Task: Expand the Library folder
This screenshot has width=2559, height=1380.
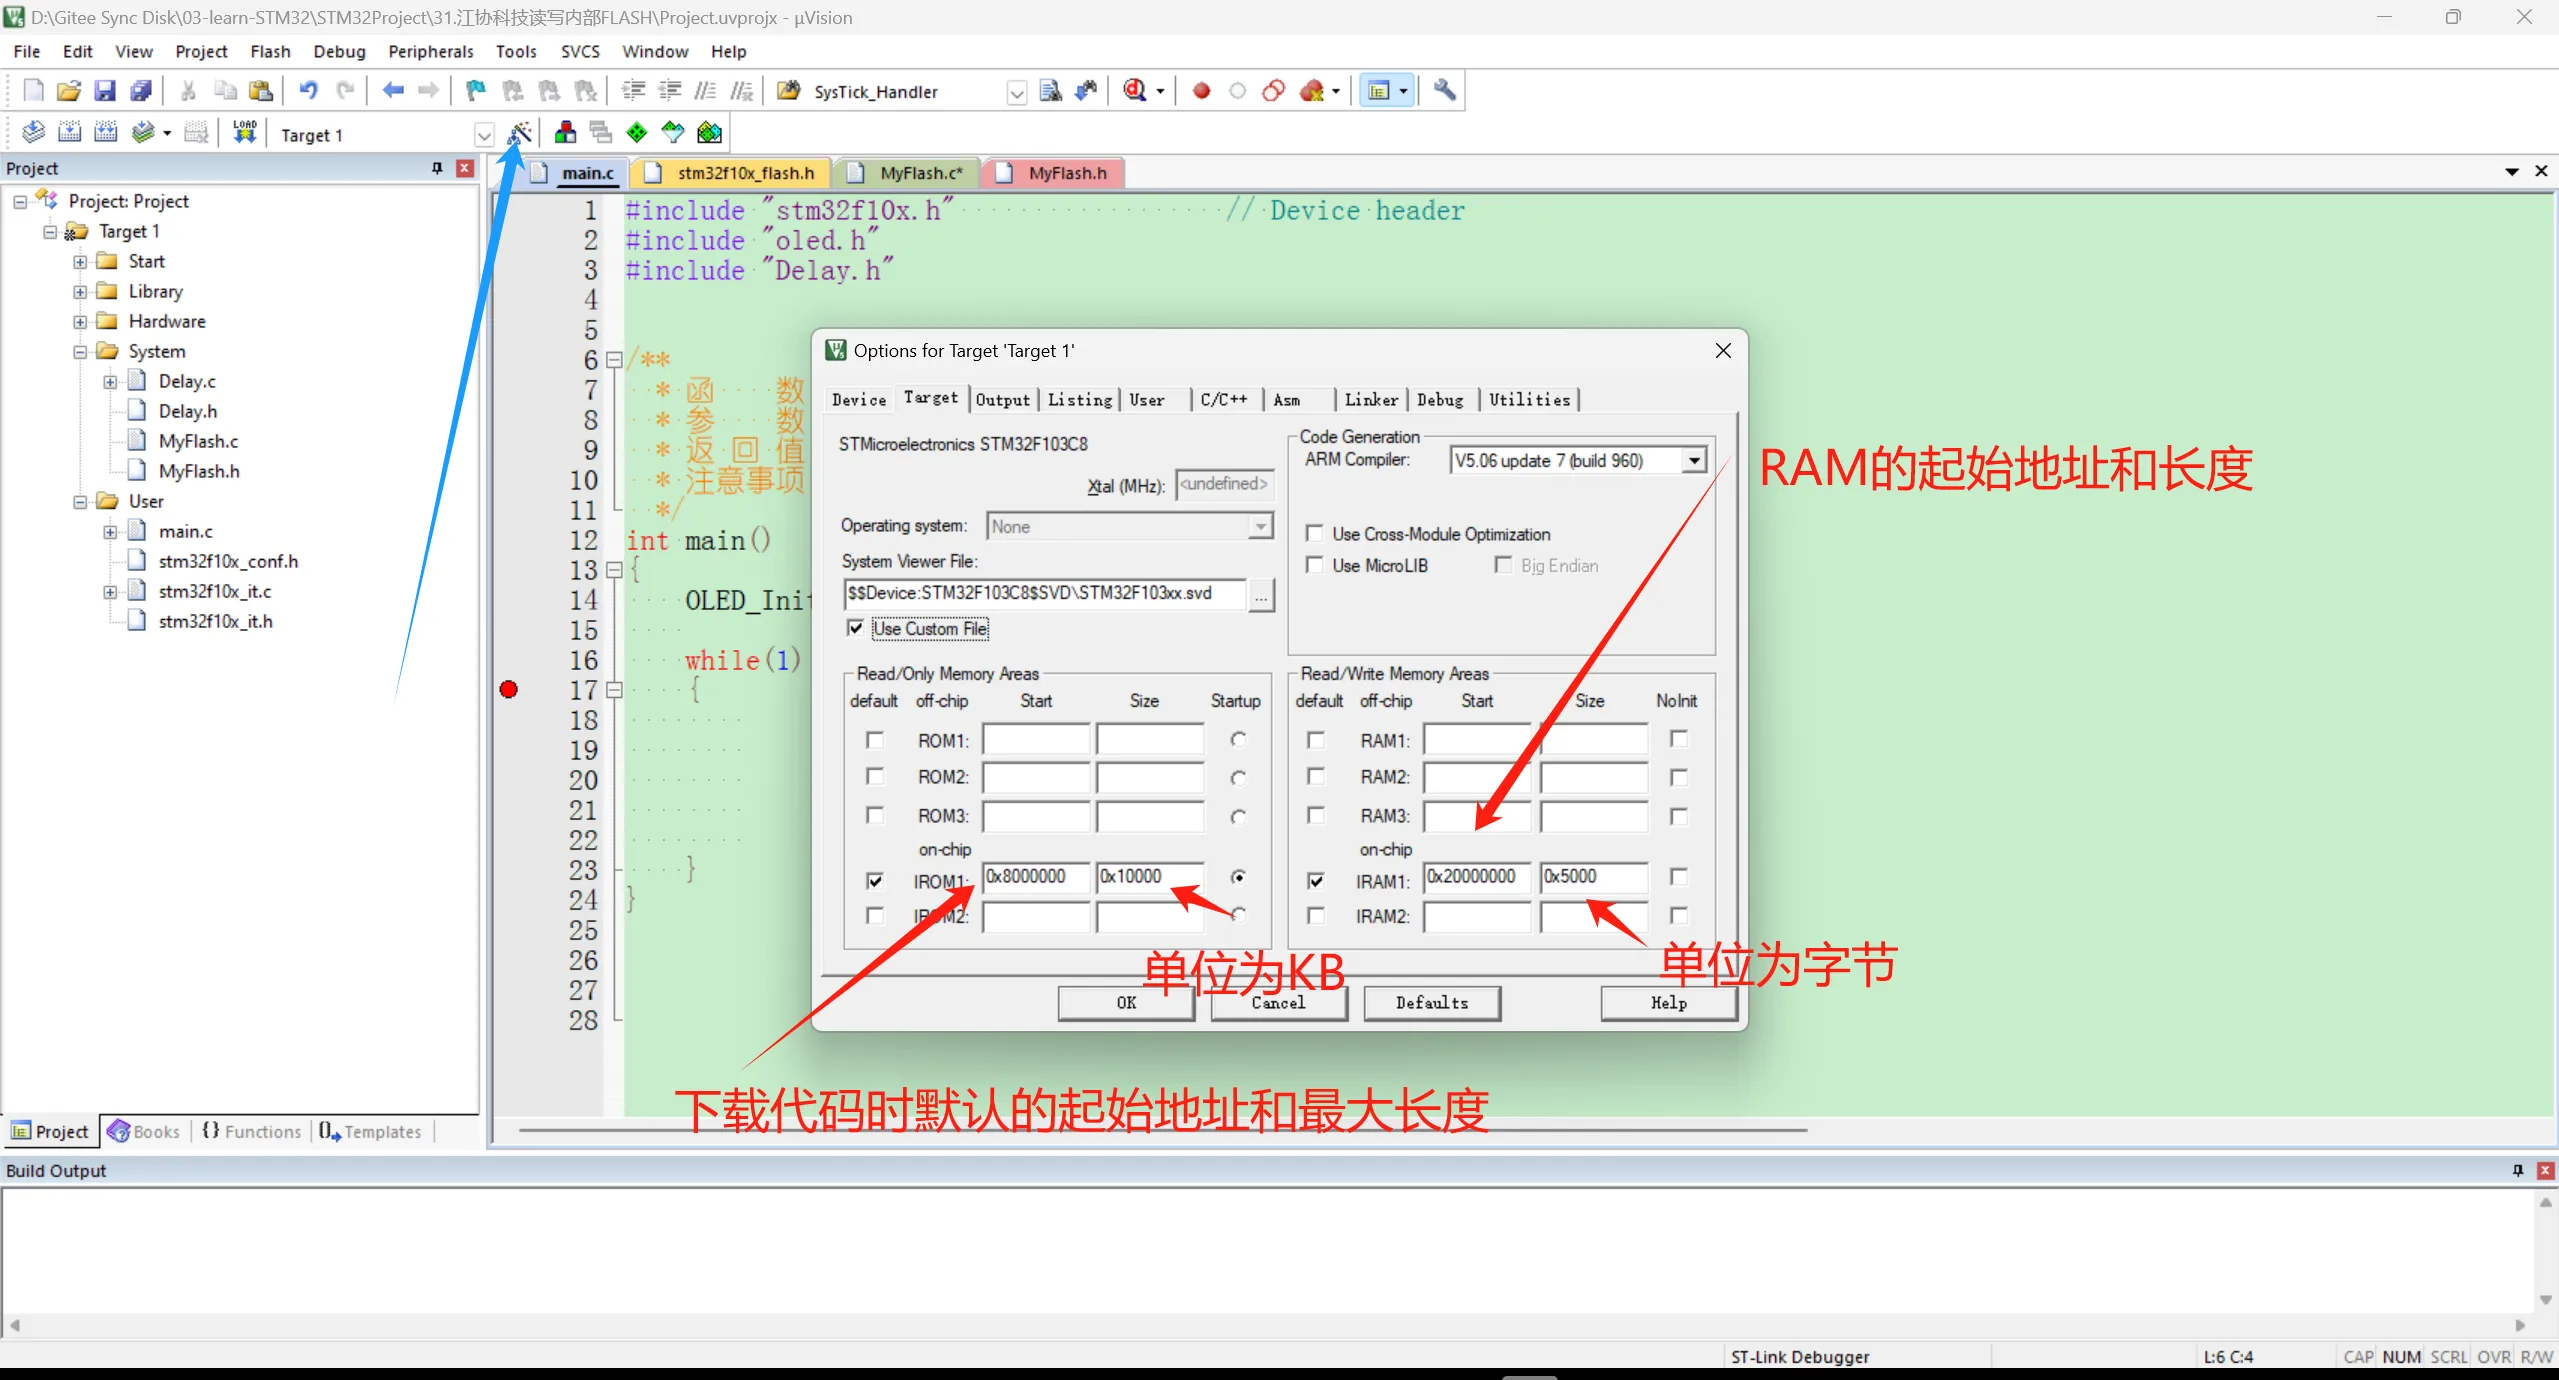Action: tap(80, 292)
